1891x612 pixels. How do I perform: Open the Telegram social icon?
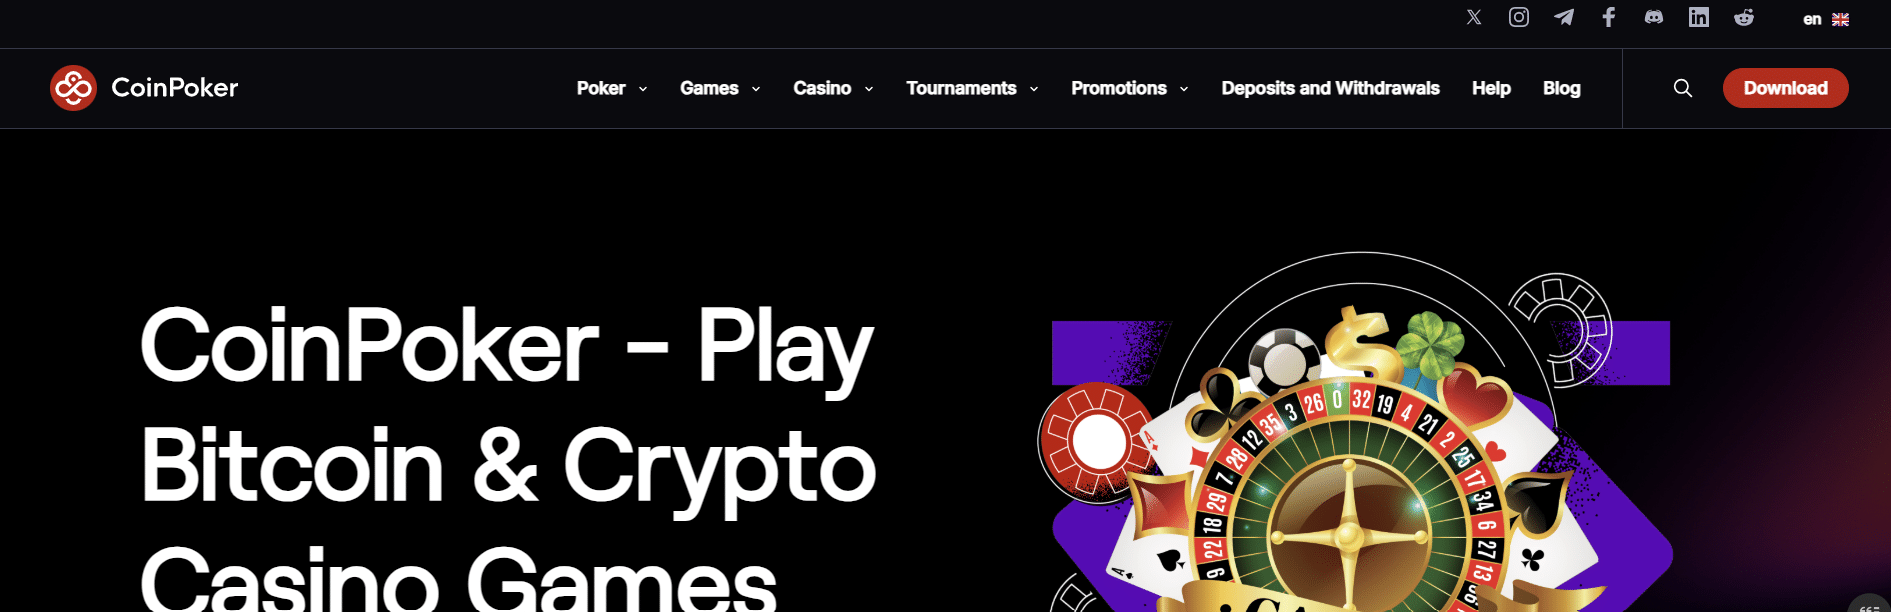point(1564,17)
